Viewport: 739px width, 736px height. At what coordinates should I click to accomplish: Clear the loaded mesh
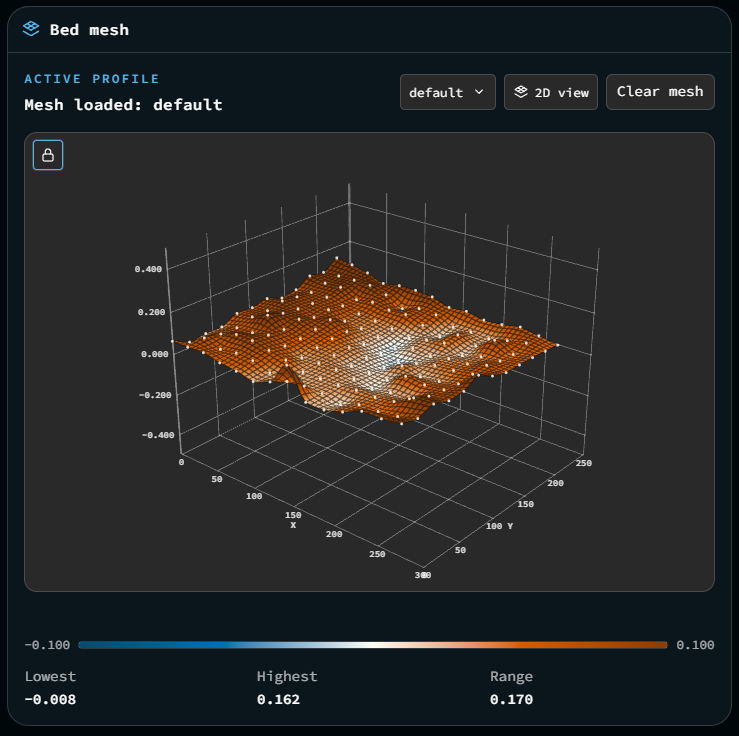[660, 92]
